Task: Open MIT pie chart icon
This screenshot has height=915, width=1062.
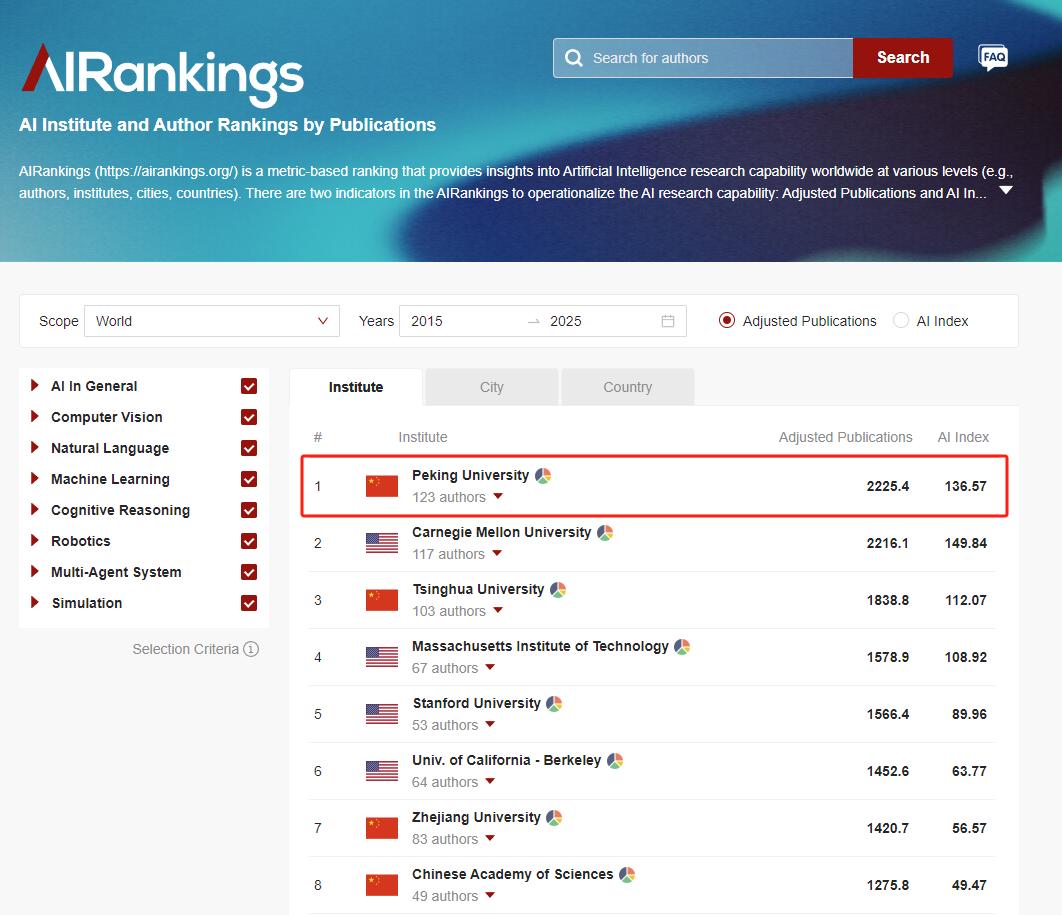Action: click(x=682, y=646)
